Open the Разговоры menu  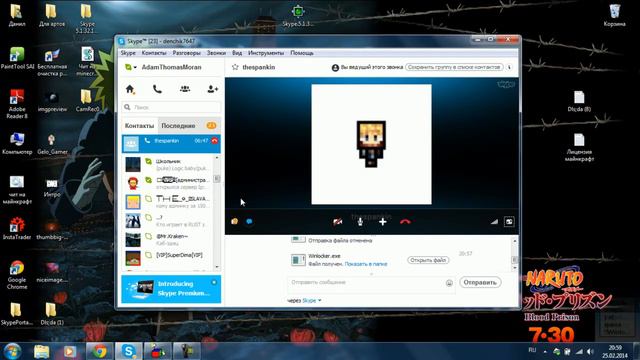(186, 53)
